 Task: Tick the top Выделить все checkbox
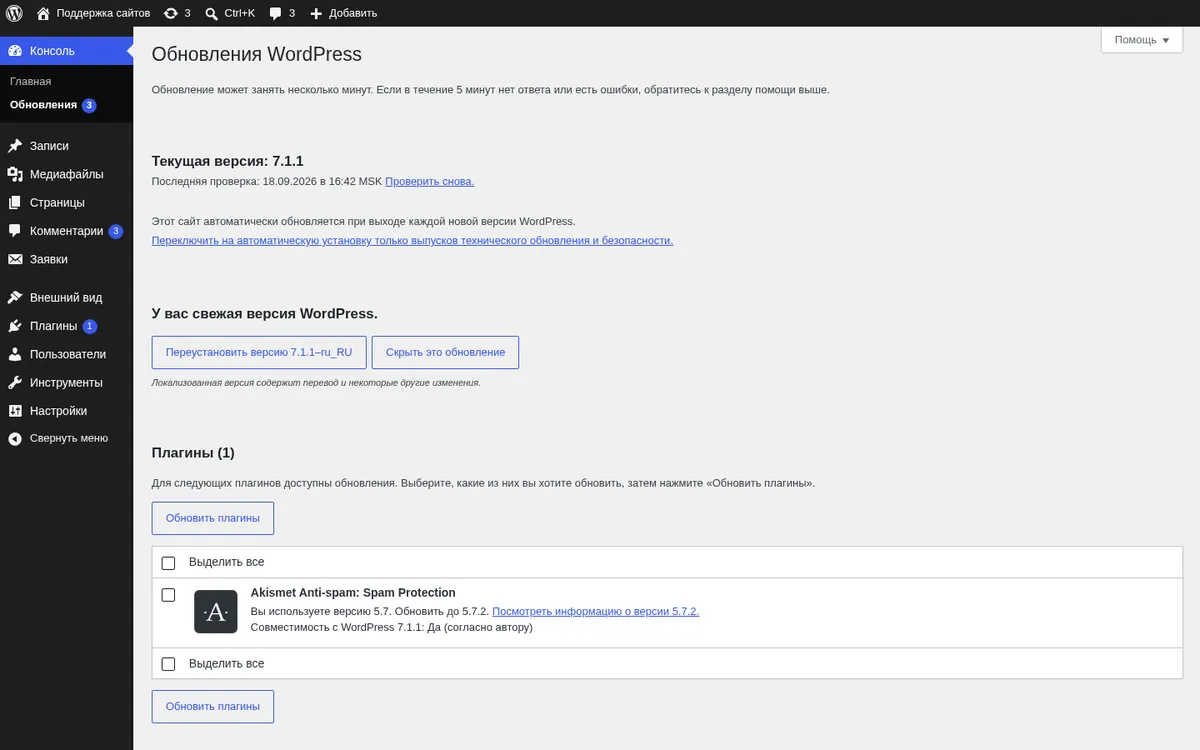point(168,563)
